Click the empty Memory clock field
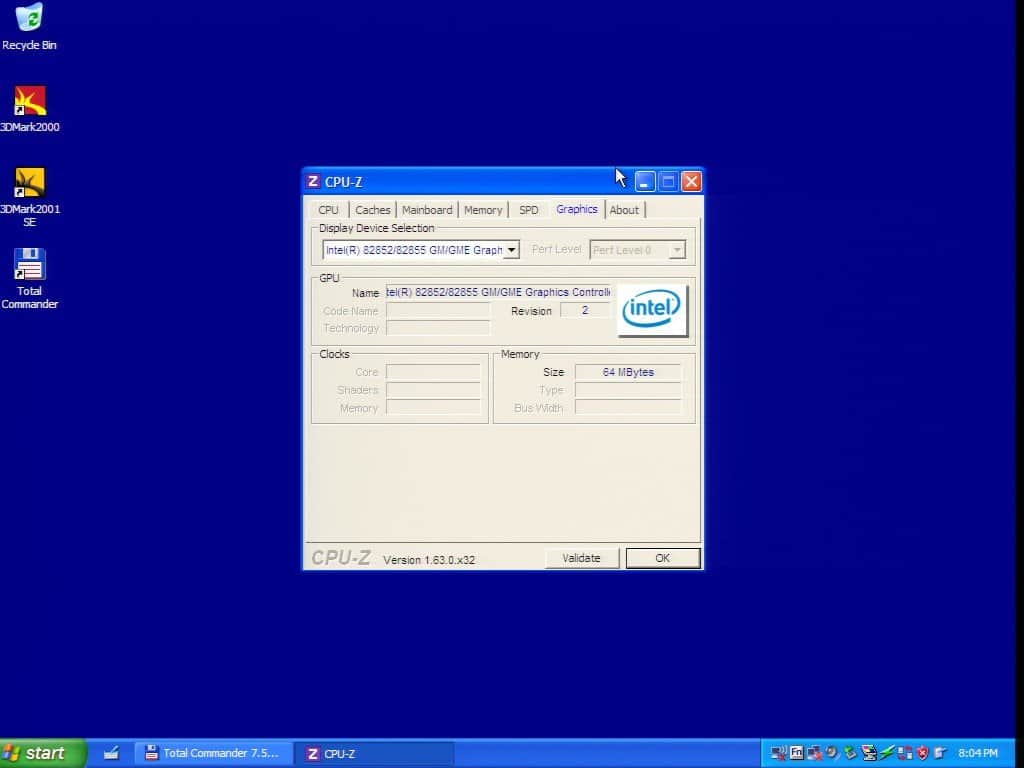The height and width of the screenshot is (768, 1024). click(x=434, y=408)
